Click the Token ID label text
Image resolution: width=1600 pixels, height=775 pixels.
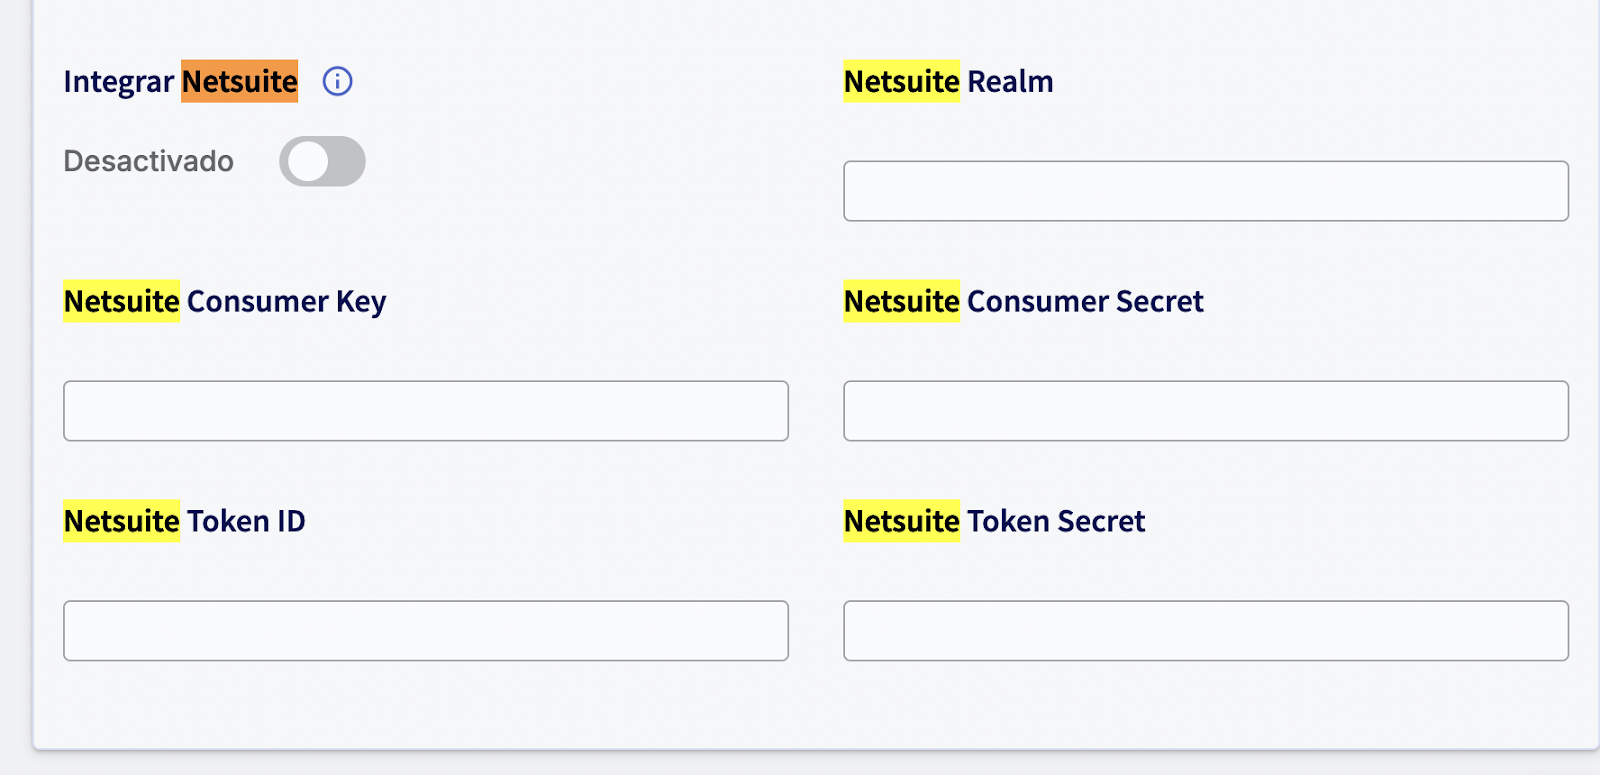246,522
